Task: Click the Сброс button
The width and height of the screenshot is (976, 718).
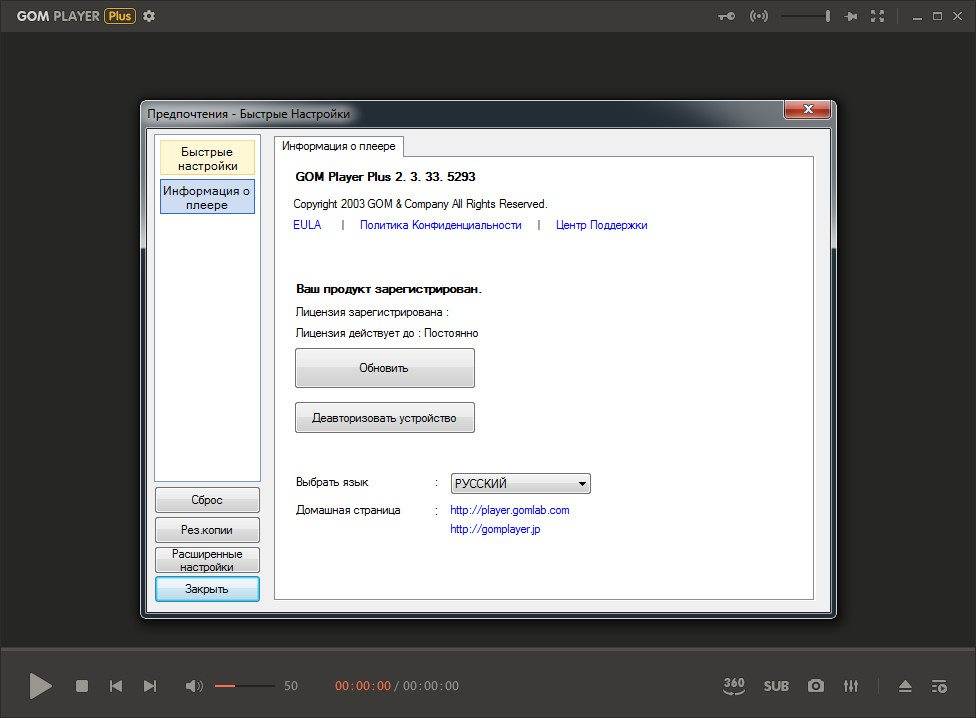Action: tap(207, 500)
